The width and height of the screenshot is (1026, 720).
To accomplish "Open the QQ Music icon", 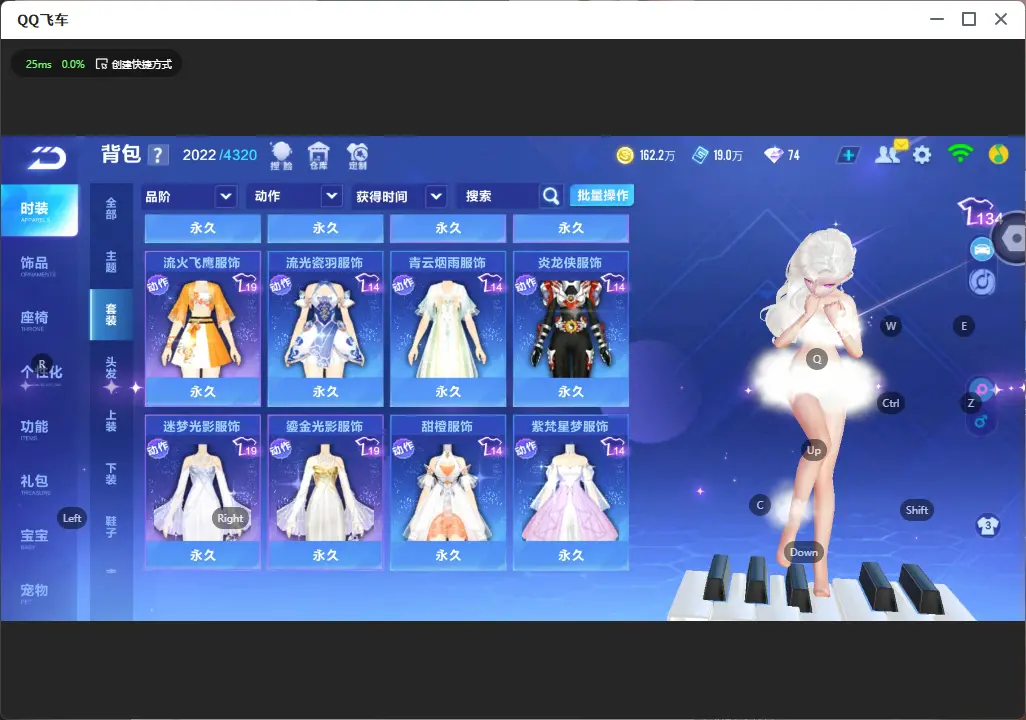I will point(998,154).
